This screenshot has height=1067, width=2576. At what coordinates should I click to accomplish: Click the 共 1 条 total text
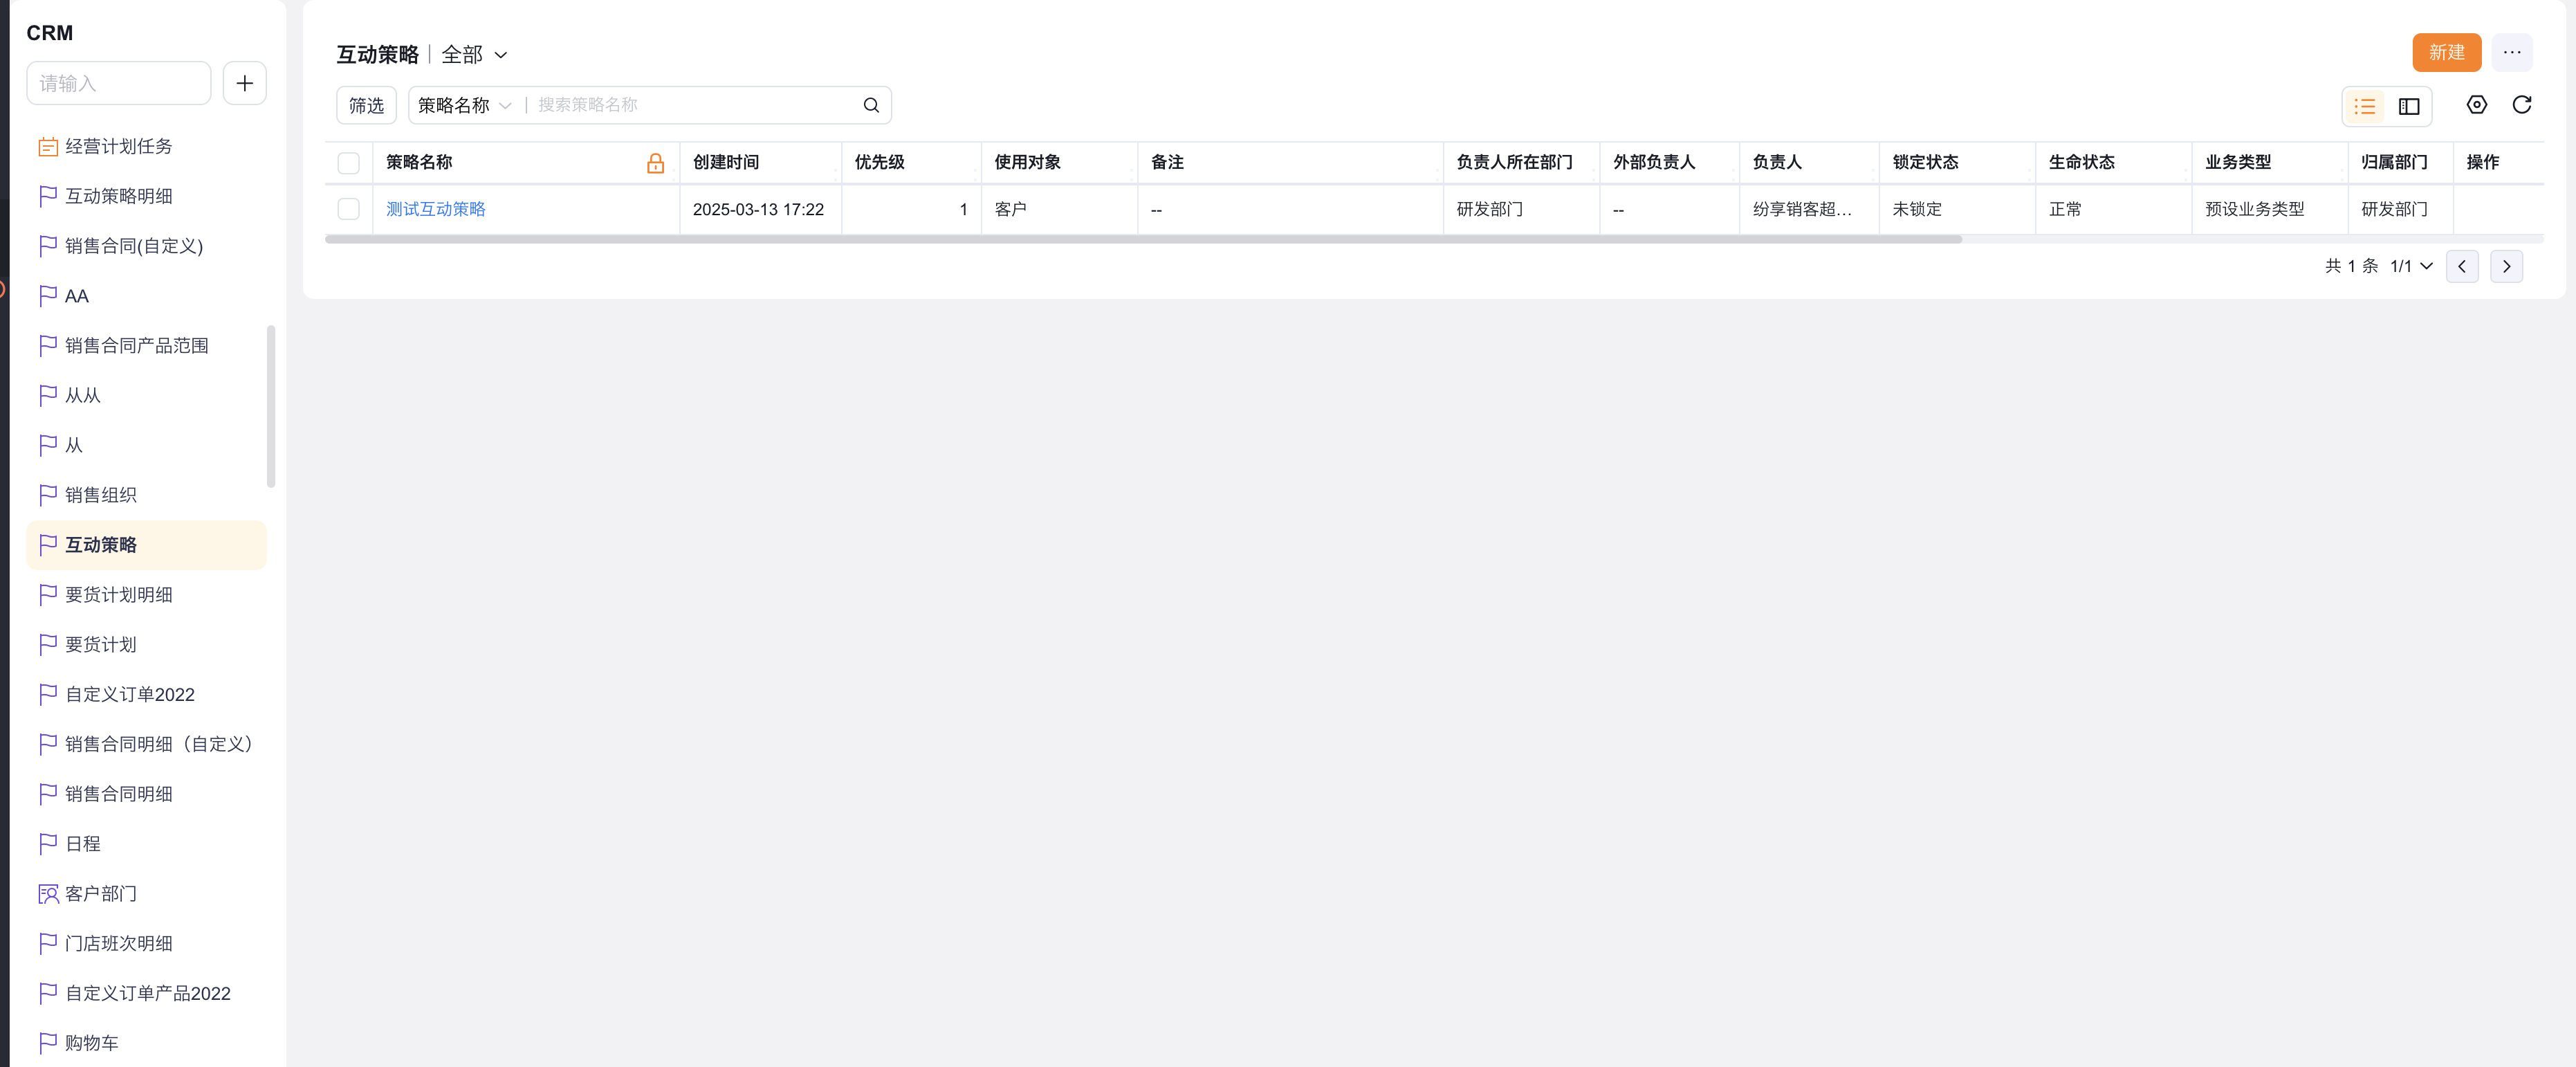pos(2351,266)
